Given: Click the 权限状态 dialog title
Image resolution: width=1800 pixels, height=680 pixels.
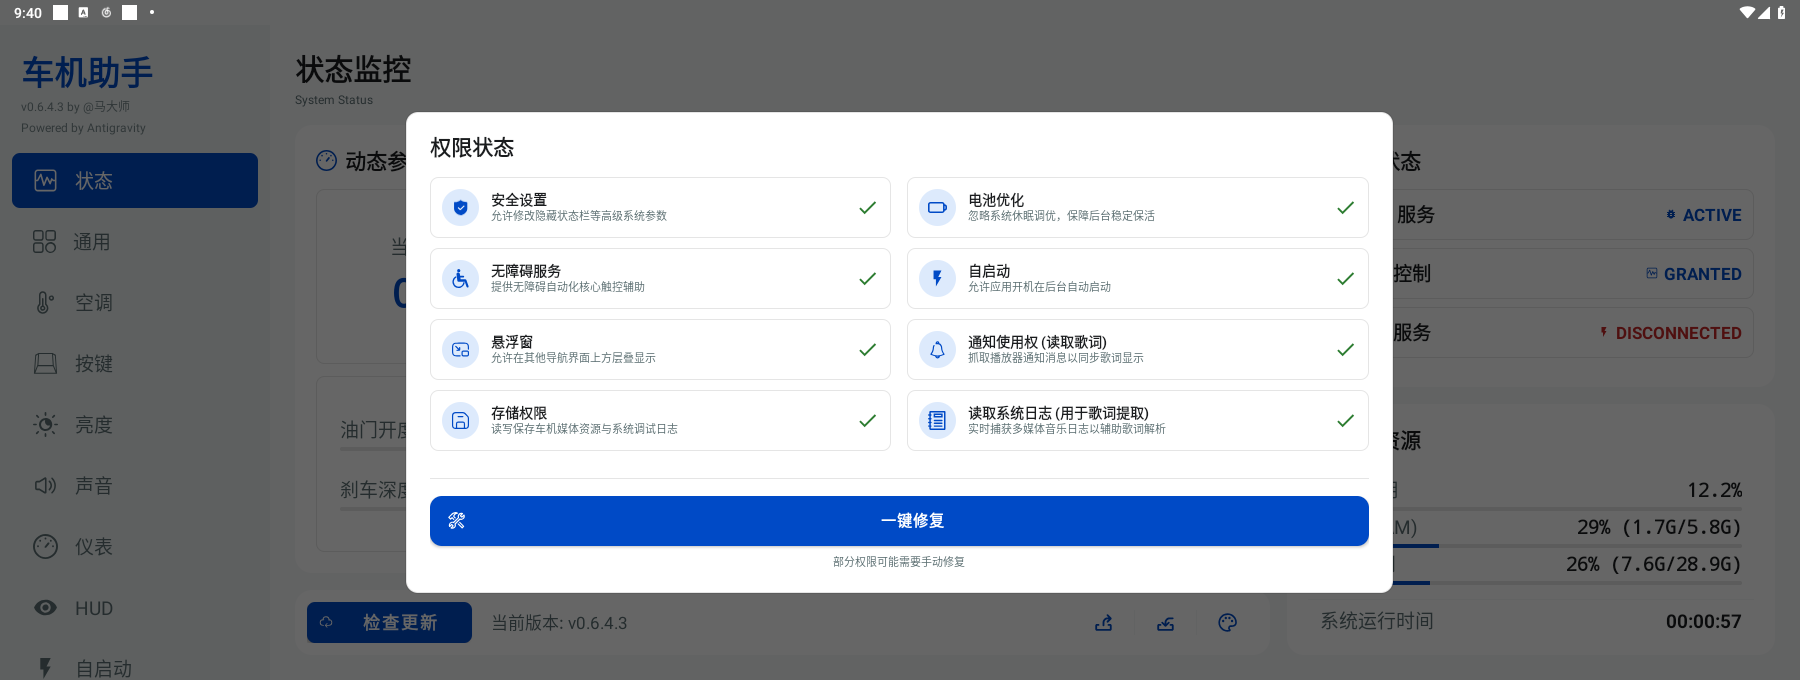Looking at the screenshot, I should pos(472,148).
